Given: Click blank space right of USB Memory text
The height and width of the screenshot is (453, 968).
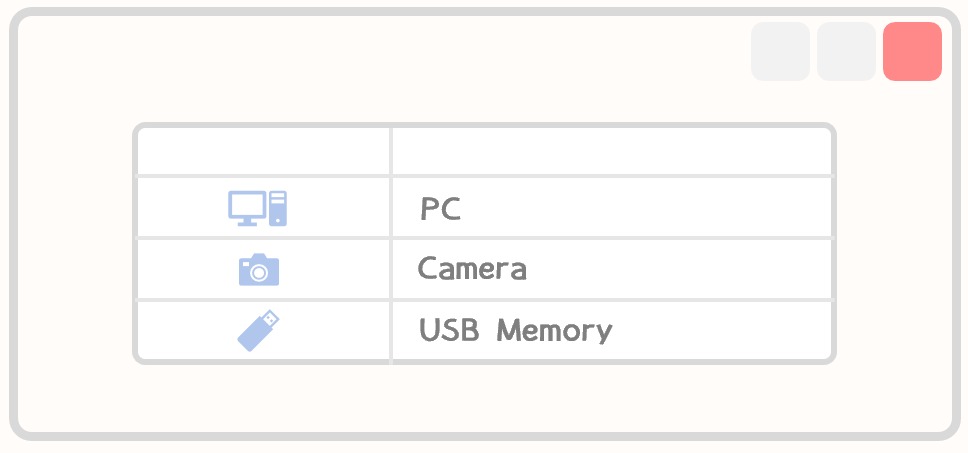Looking at the screenshot, I should coord(722,330).
